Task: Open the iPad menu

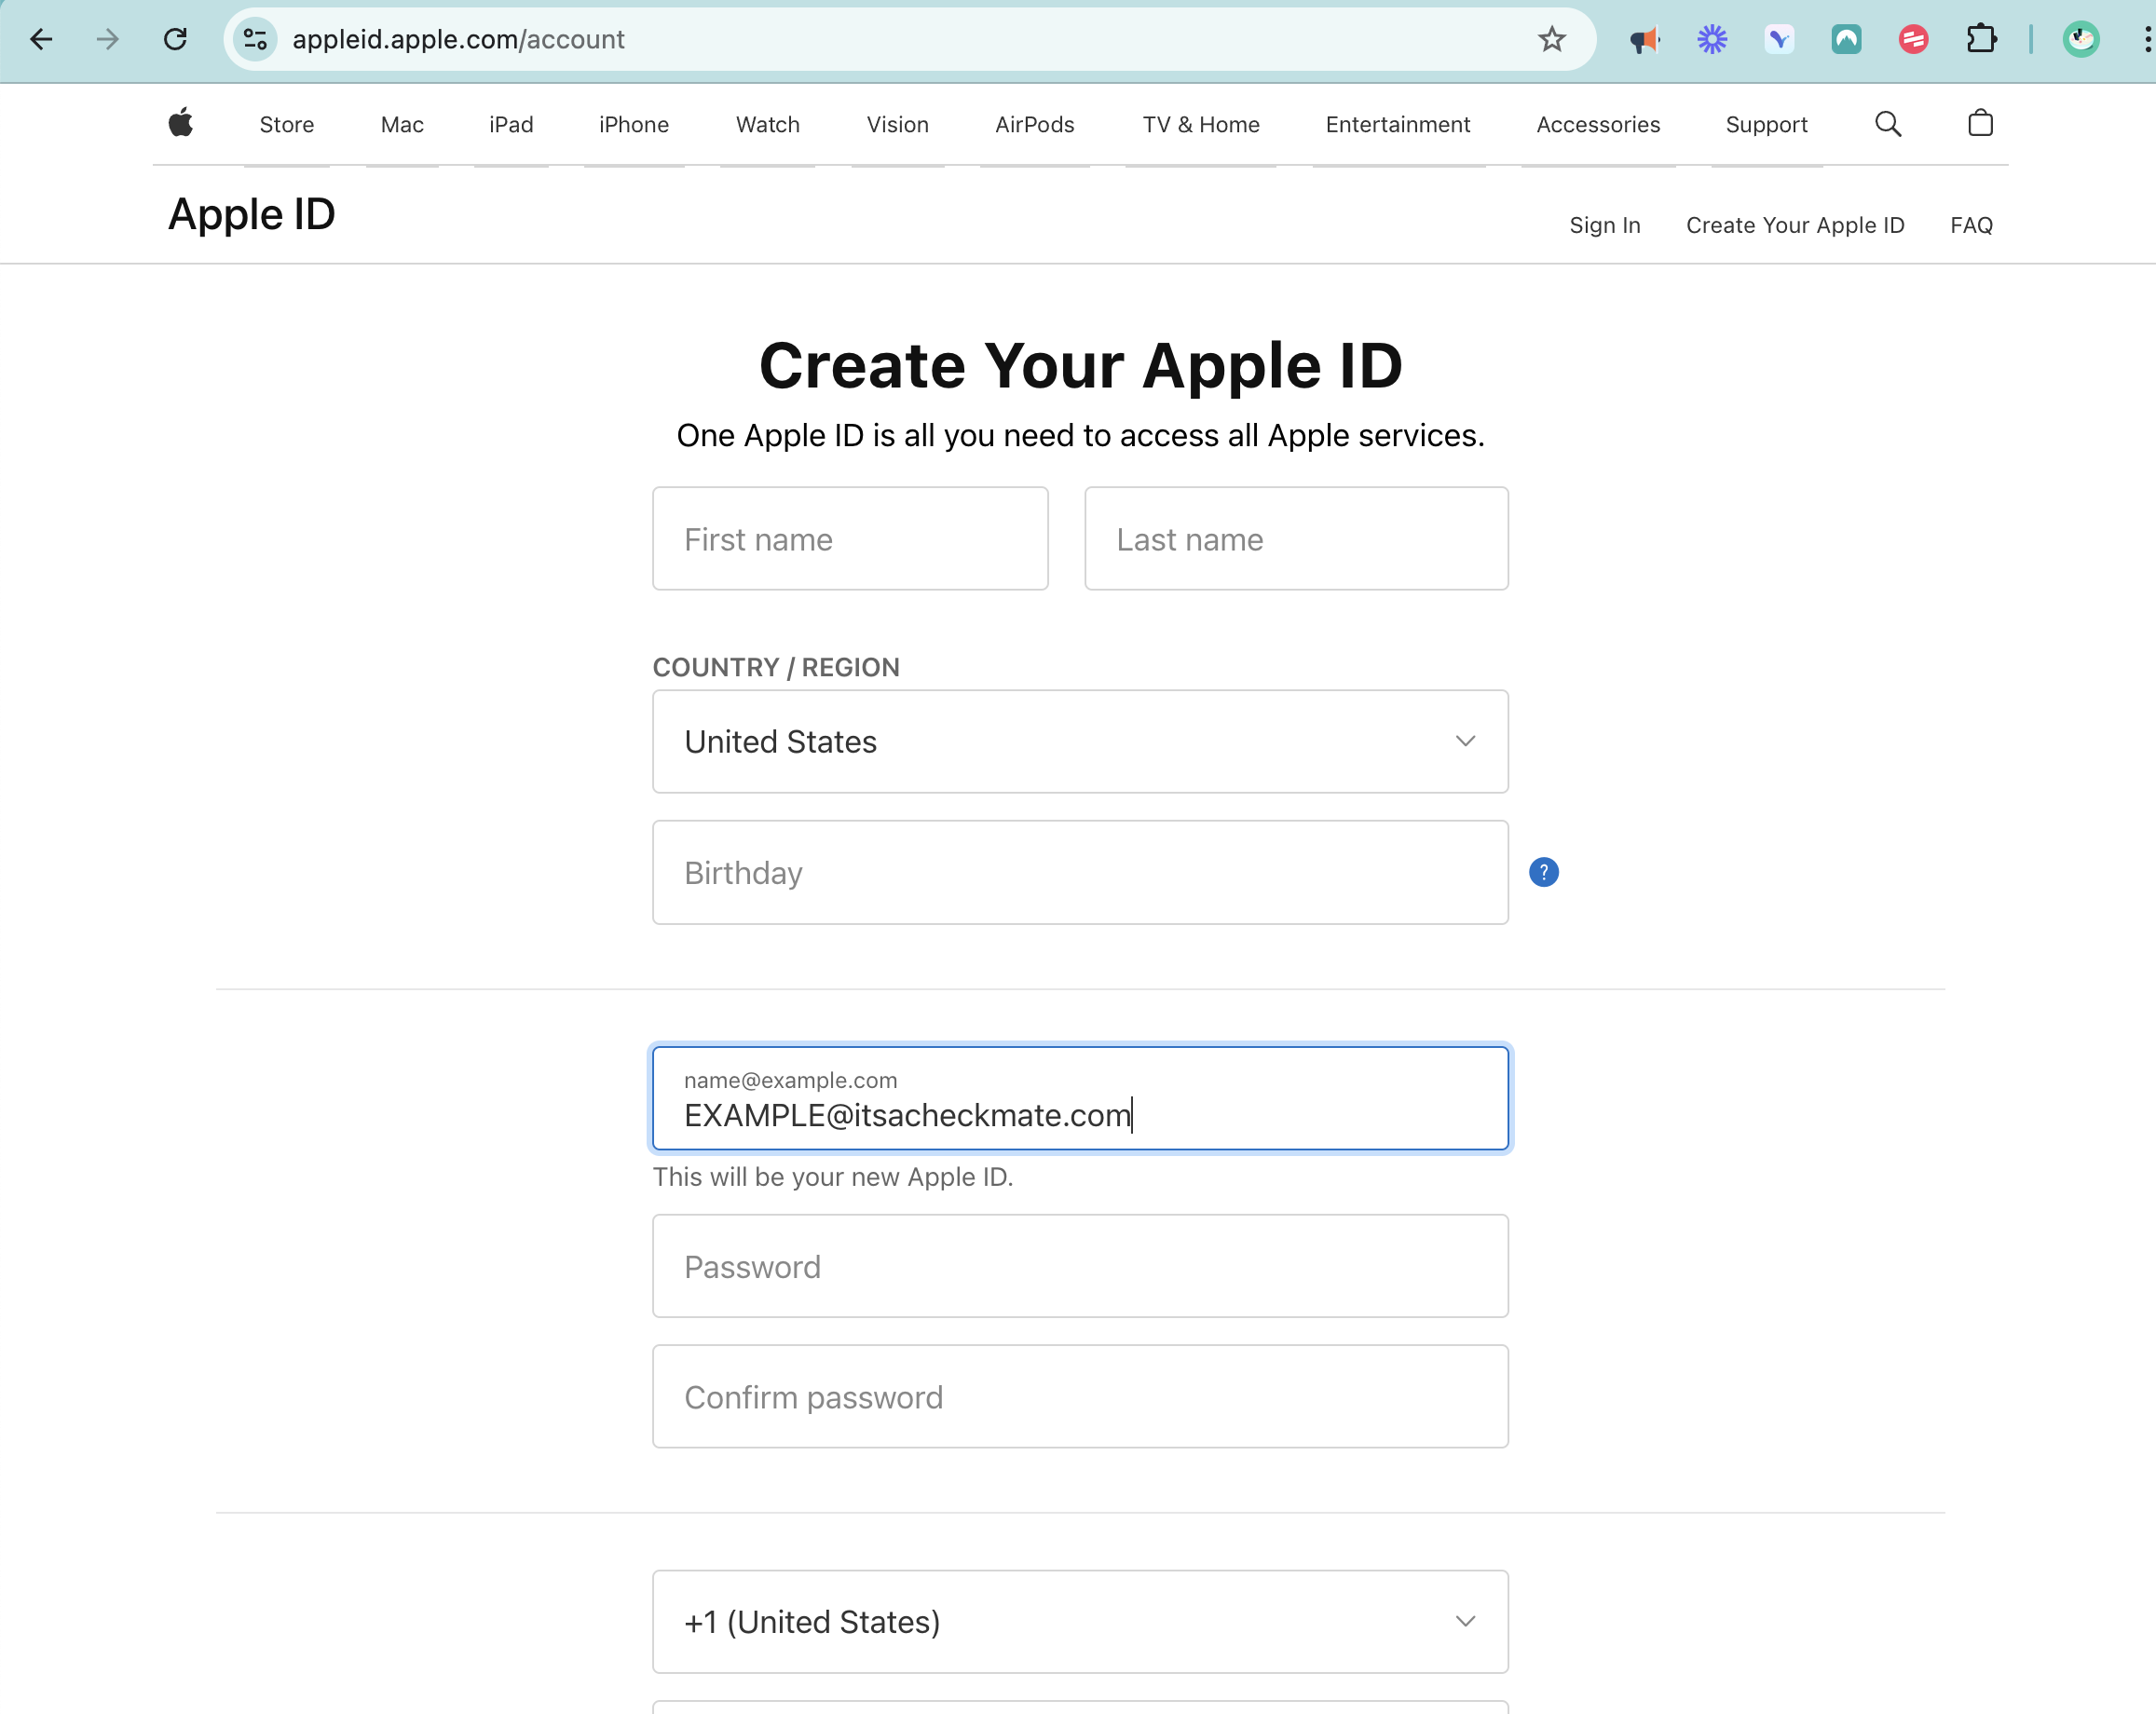Action: tap(511, 124)
